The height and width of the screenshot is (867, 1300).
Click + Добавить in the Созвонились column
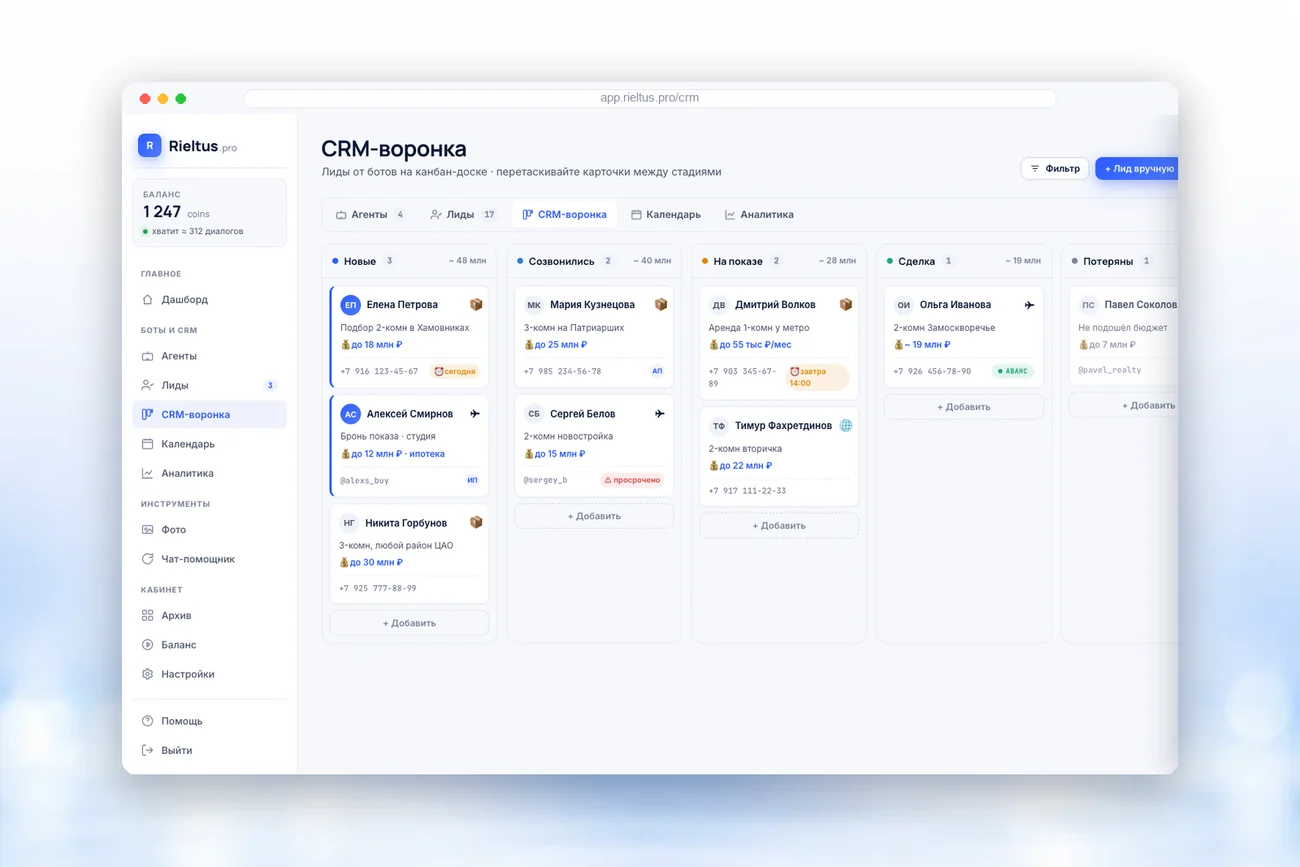(594, 516)
